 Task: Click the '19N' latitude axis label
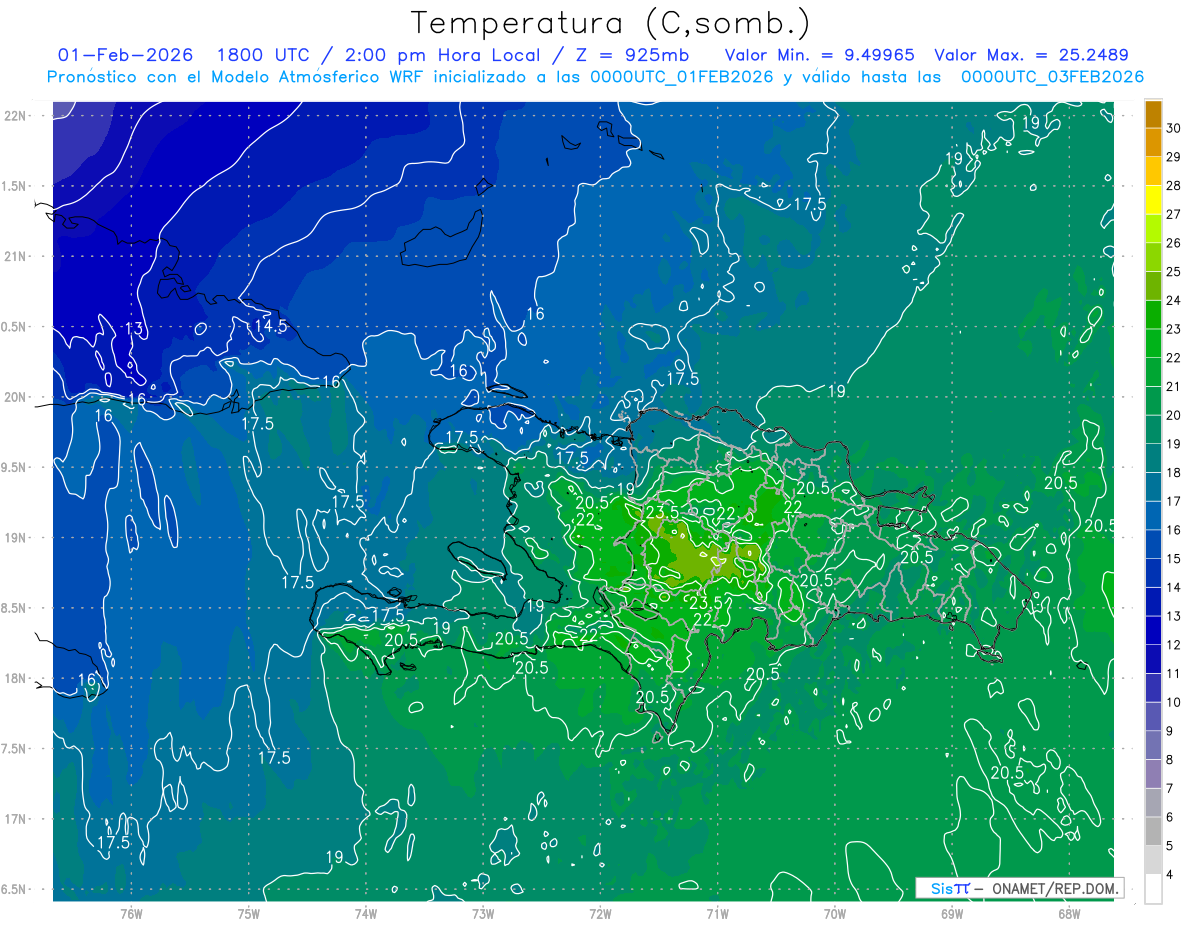coord(15,538)
